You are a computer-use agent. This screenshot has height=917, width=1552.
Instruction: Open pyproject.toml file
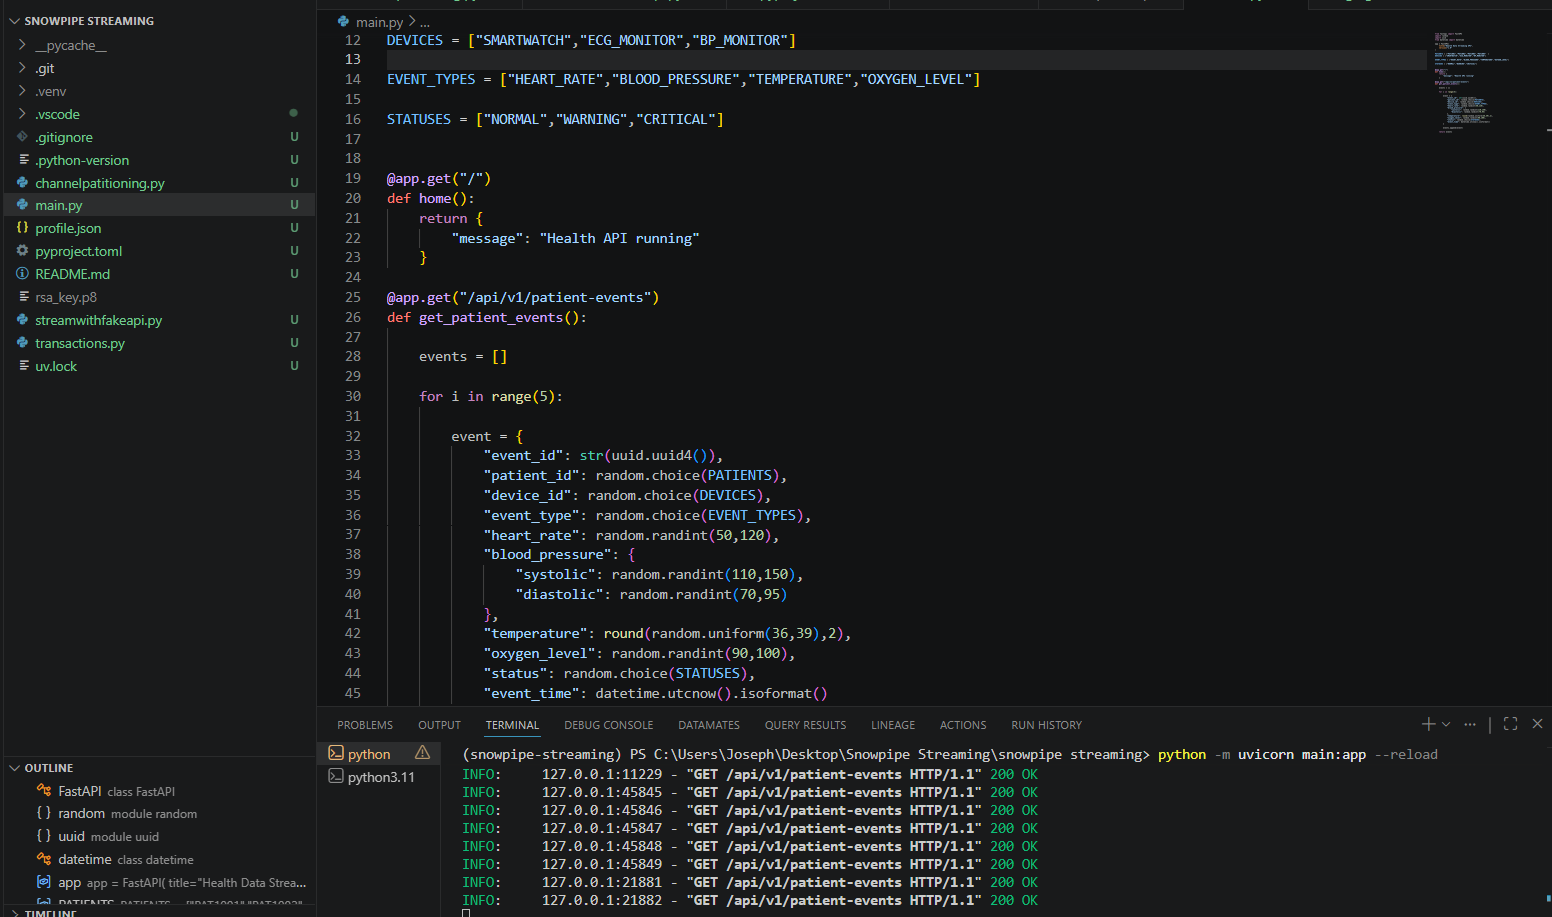79,251
